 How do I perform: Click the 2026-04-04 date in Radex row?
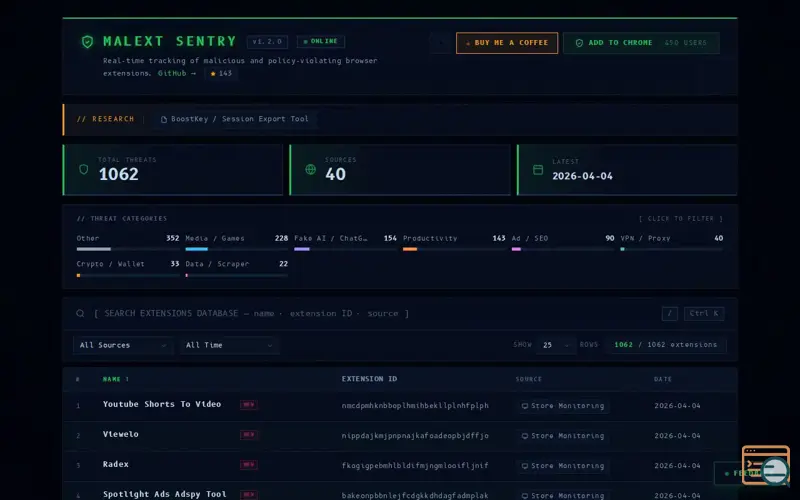click(677, 466)
